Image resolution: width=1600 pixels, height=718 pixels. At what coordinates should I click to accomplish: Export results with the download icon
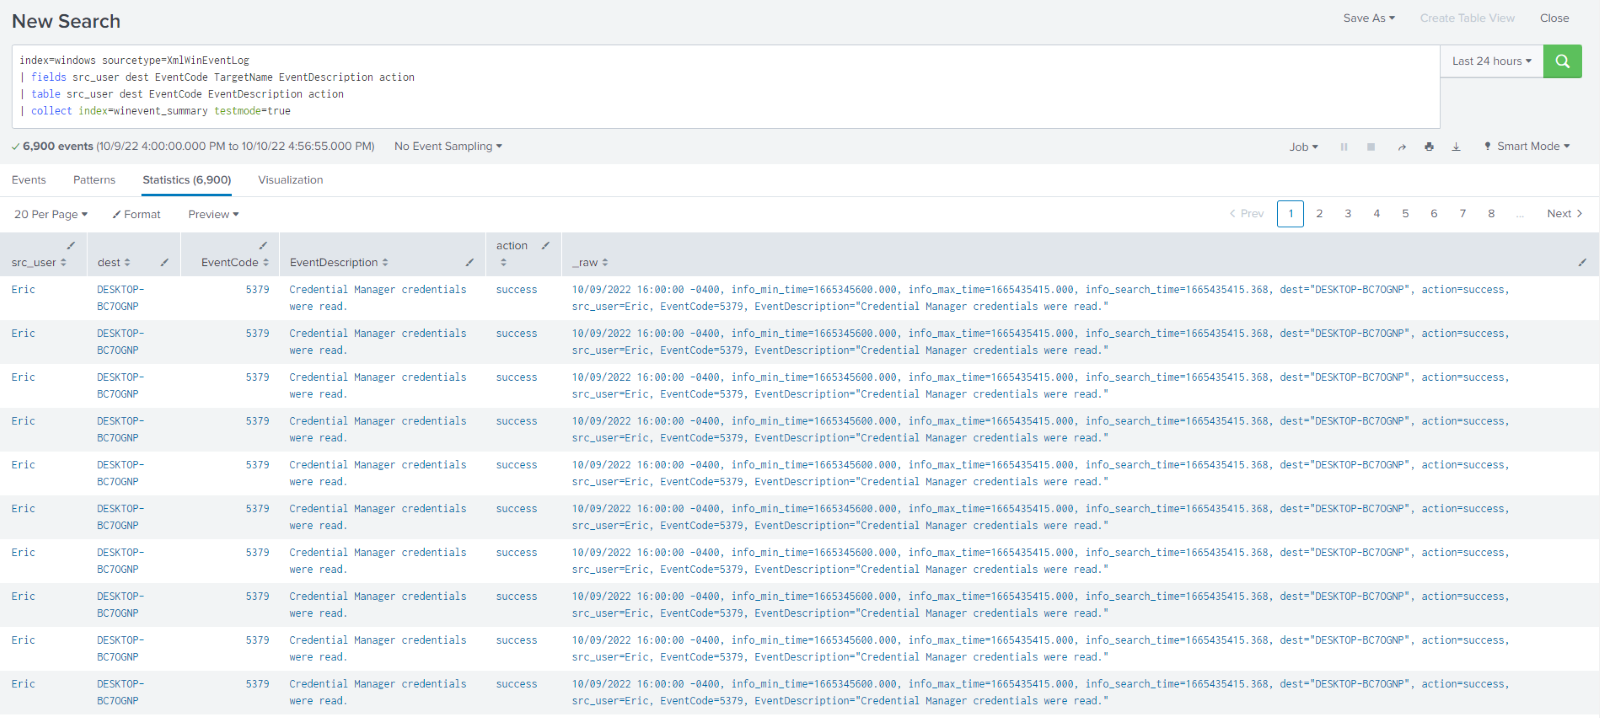[x=1456, y=147]
